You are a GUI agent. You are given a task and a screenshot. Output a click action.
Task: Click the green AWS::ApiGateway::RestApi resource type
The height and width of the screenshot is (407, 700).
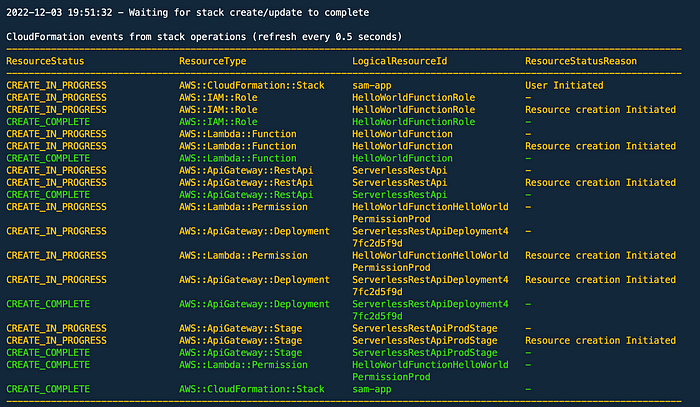tap(246, 195)
